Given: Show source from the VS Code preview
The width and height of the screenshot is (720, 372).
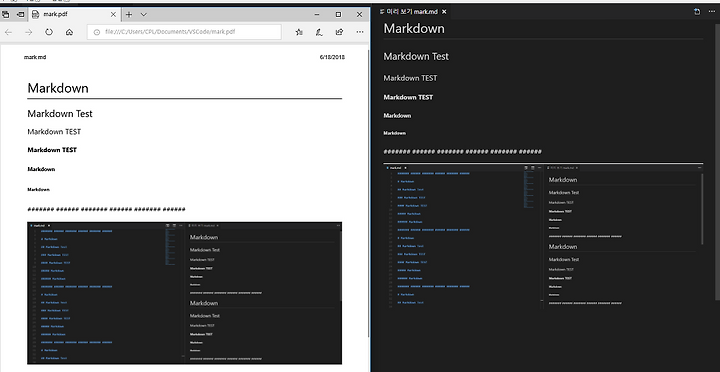Looking at the screenshot, I should point(697,12).
